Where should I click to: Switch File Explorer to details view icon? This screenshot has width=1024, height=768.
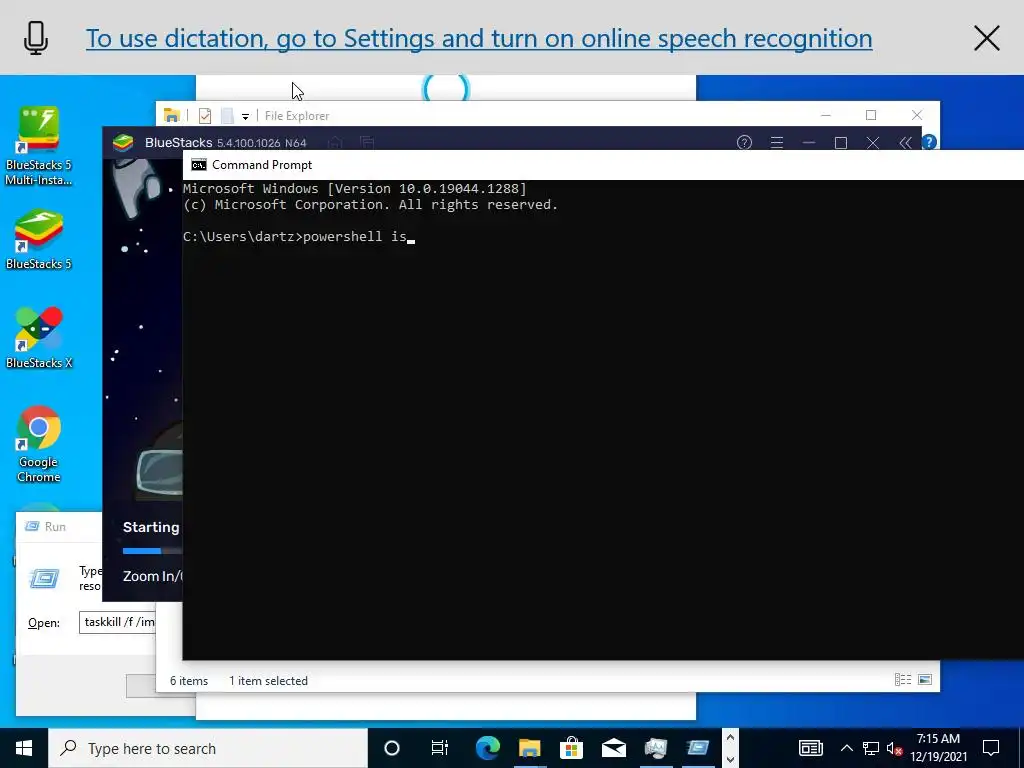coord(903,680)
